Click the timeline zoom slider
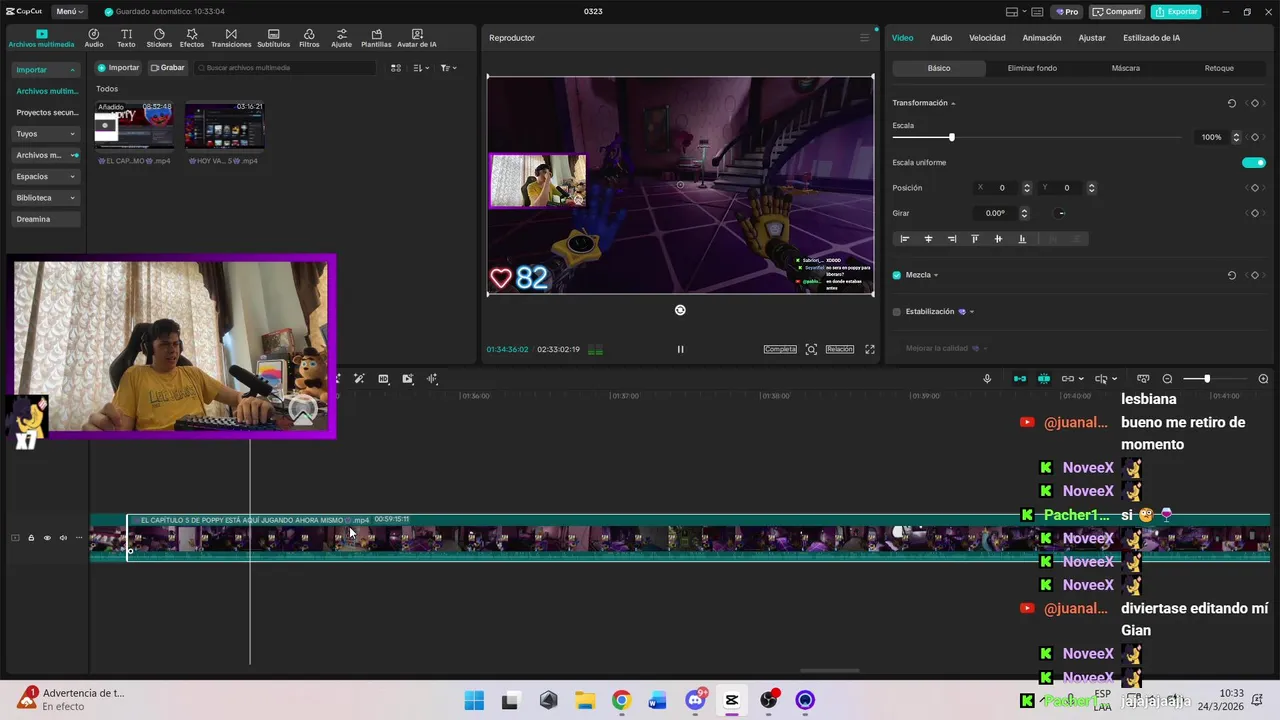This screenshot has width=1280, height=720. pos(1207,379)
